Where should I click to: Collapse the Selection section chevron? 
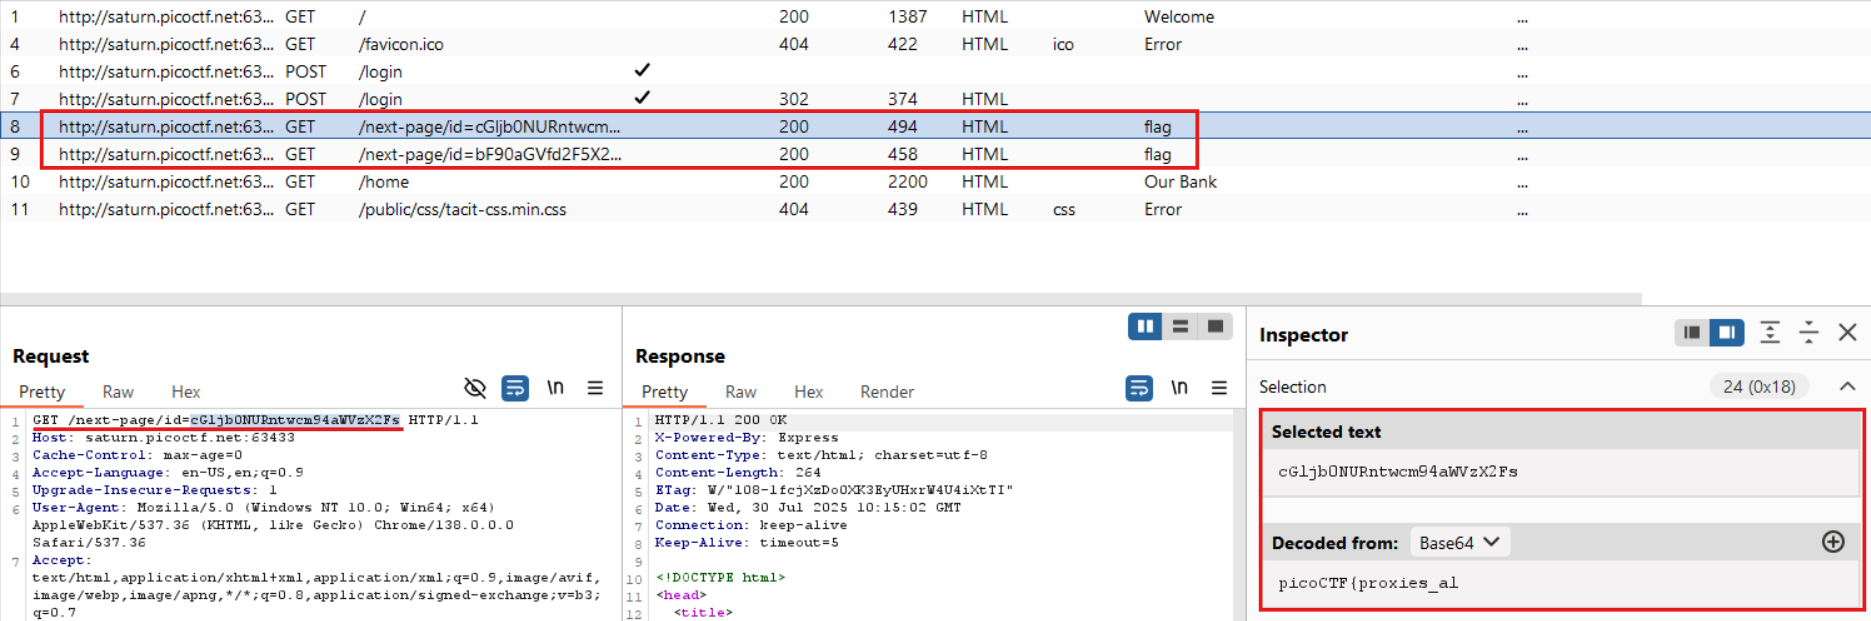[x=1847, y=387]
